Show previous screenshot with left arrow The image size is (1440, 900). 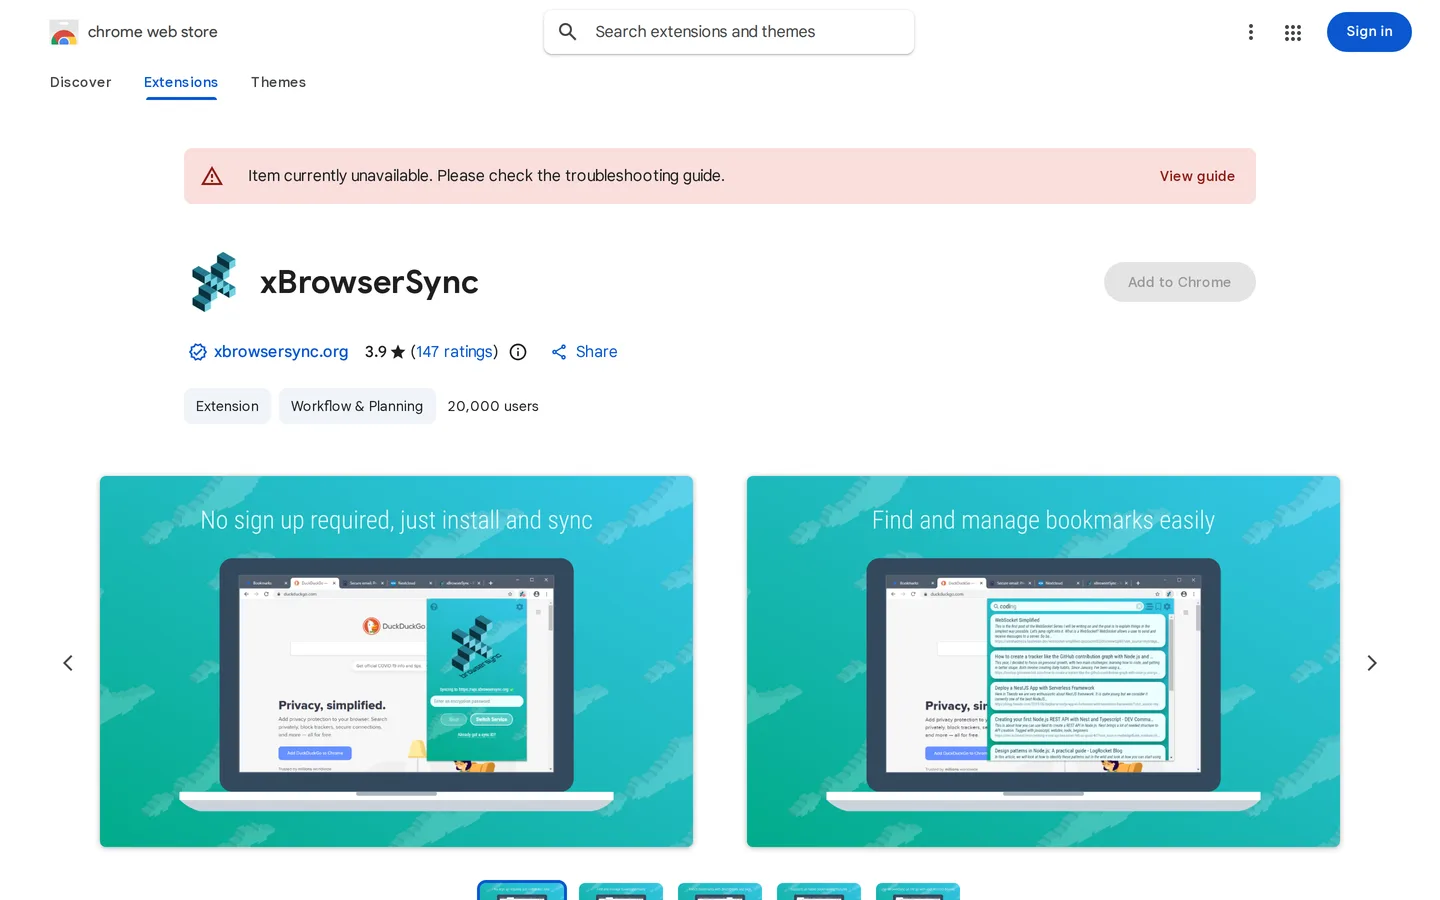68,663
